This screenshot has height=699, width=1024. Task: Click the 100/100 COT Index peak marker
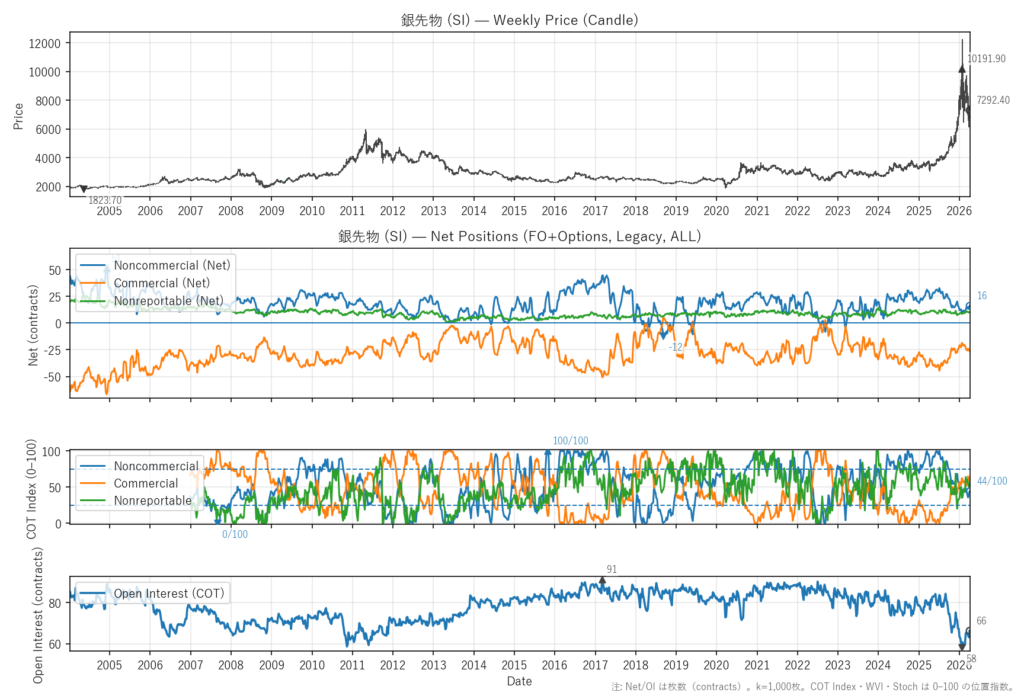tap(547, 452)
